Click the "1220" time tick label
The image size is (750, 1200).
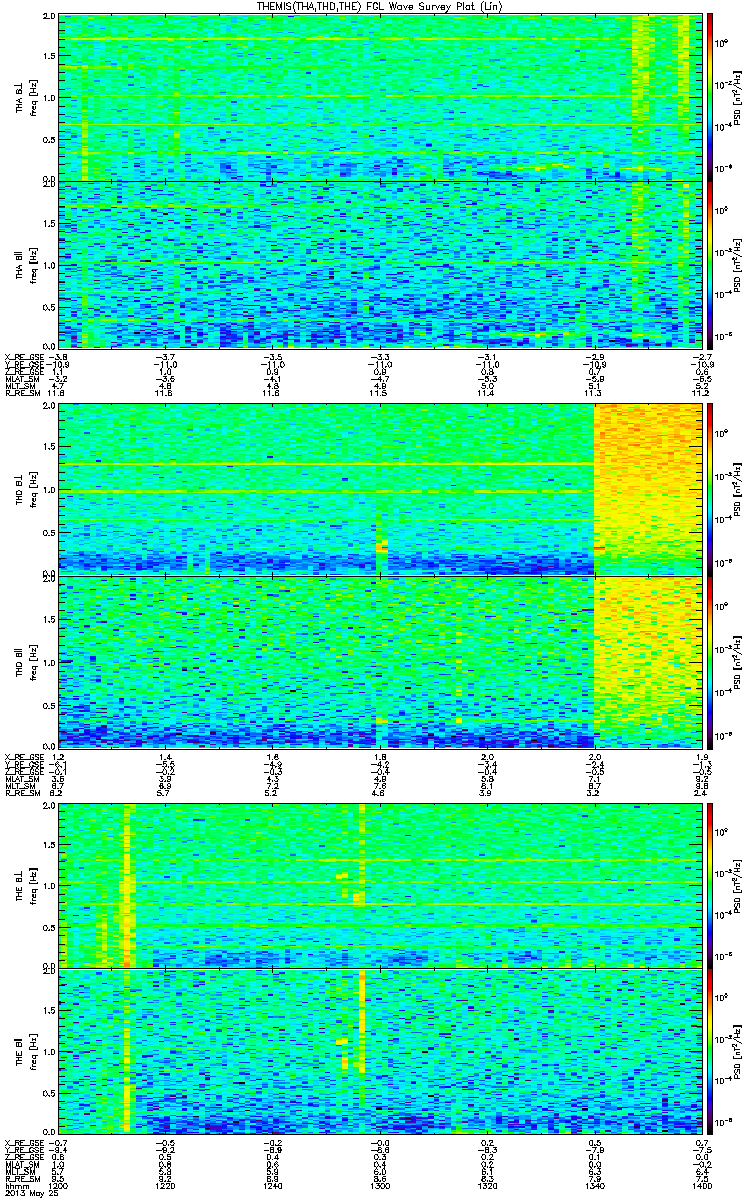(166, 1187)
